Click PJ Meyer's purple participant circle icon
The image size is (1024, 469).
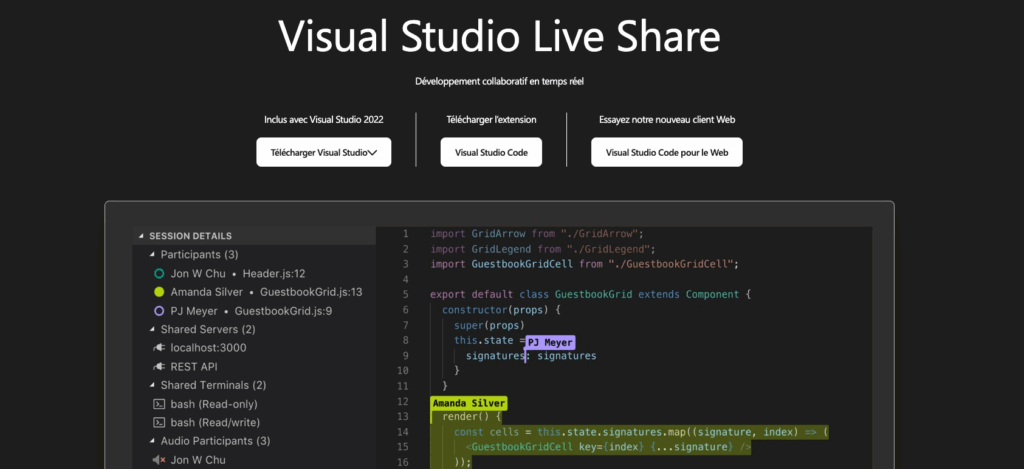pyautogui.click(x=159, y=311)
